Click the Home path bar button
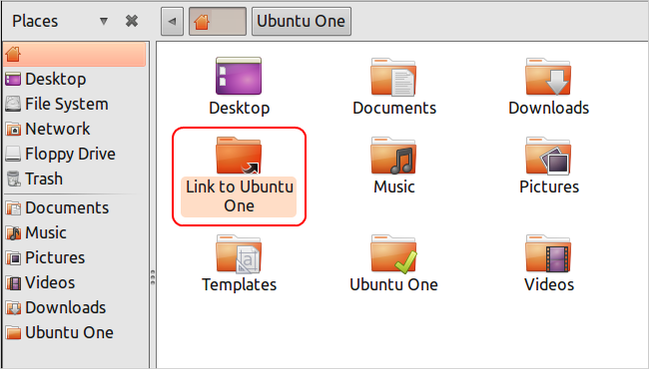 (218, 21)
